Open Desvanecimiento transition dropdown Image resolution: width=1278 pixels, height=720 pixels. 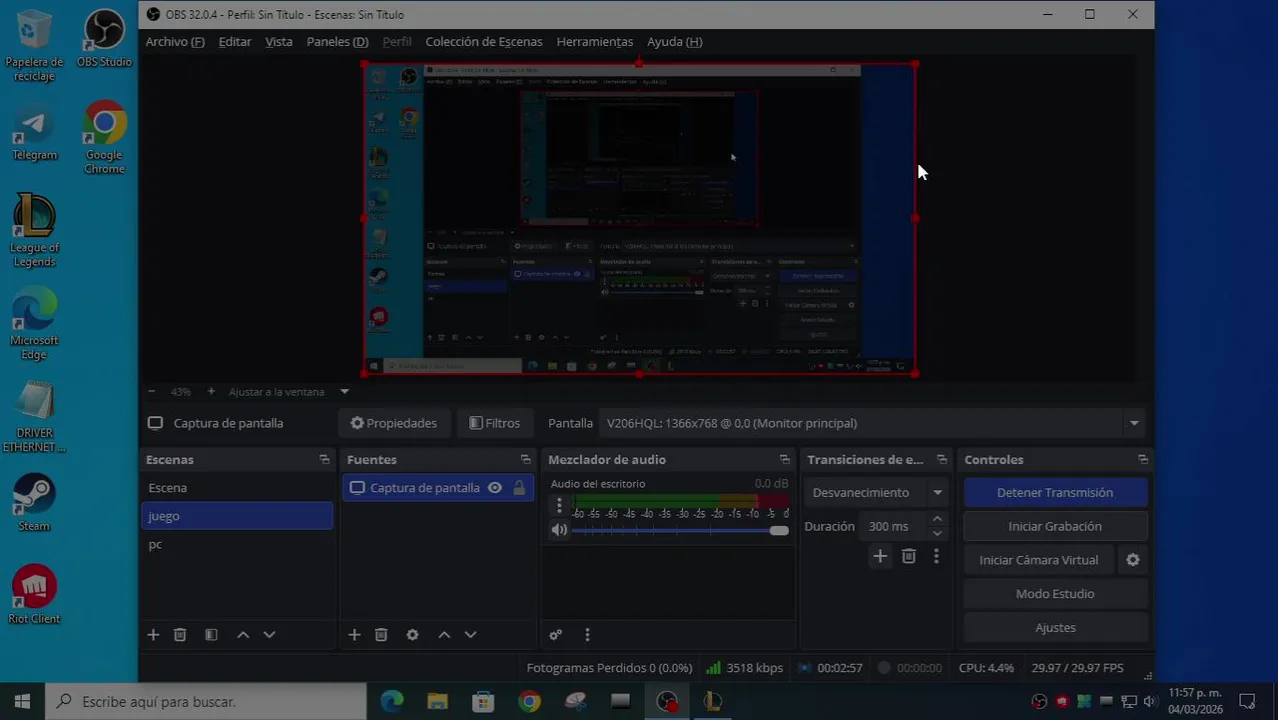coord(876,492)
